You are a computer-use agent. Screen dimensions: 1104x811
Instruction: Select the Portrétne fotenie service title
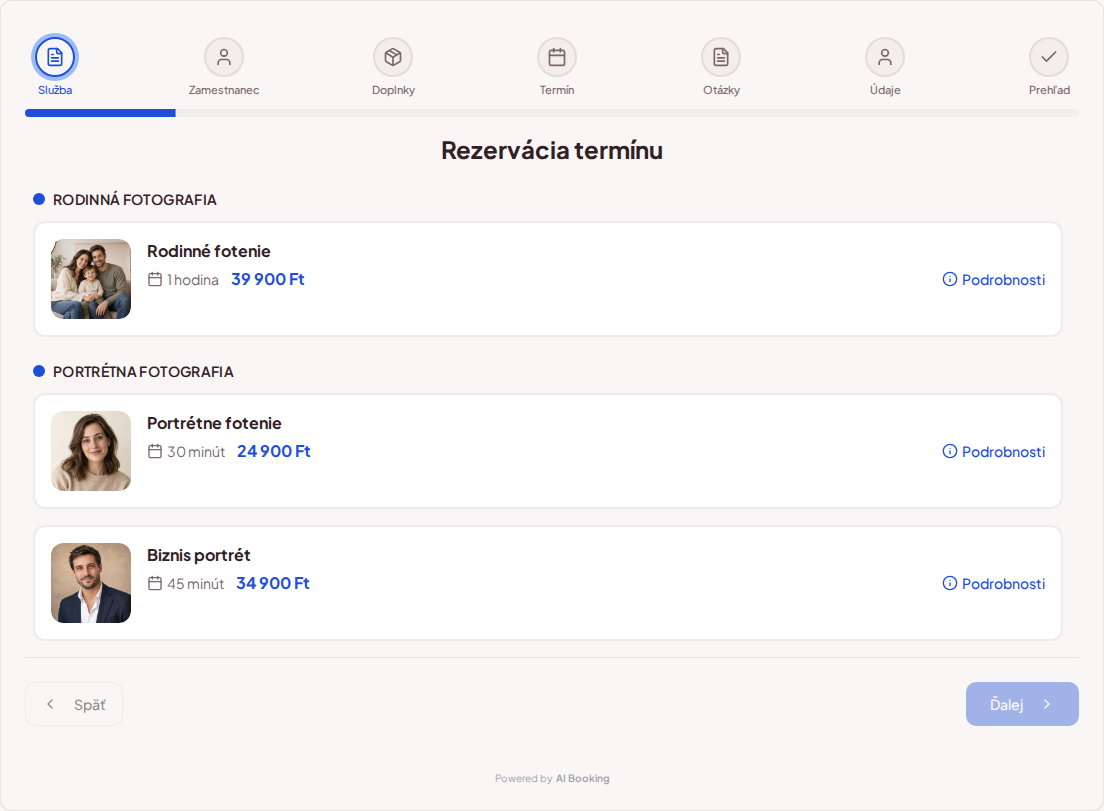(x=214, y=423)
